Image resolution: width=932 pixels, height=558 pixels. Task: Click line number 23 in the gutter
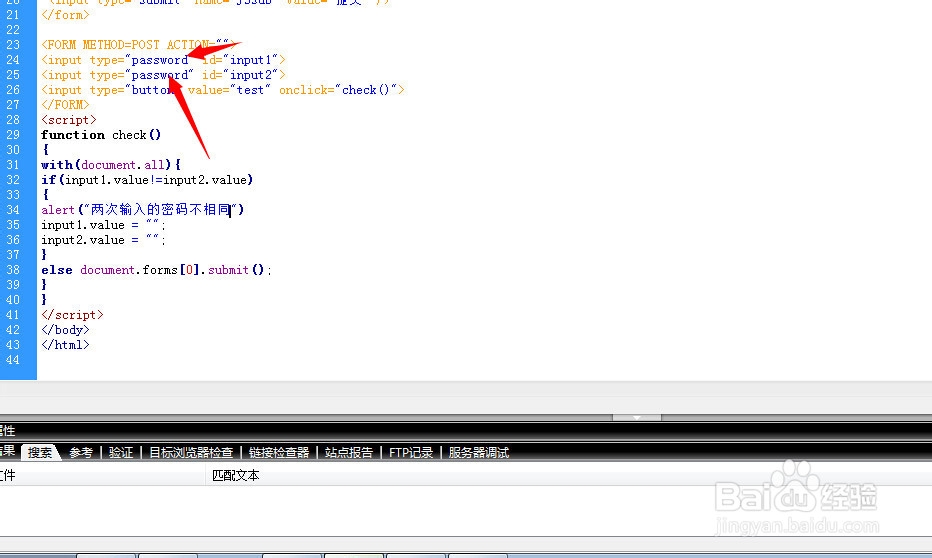click(x=13, y=45)
